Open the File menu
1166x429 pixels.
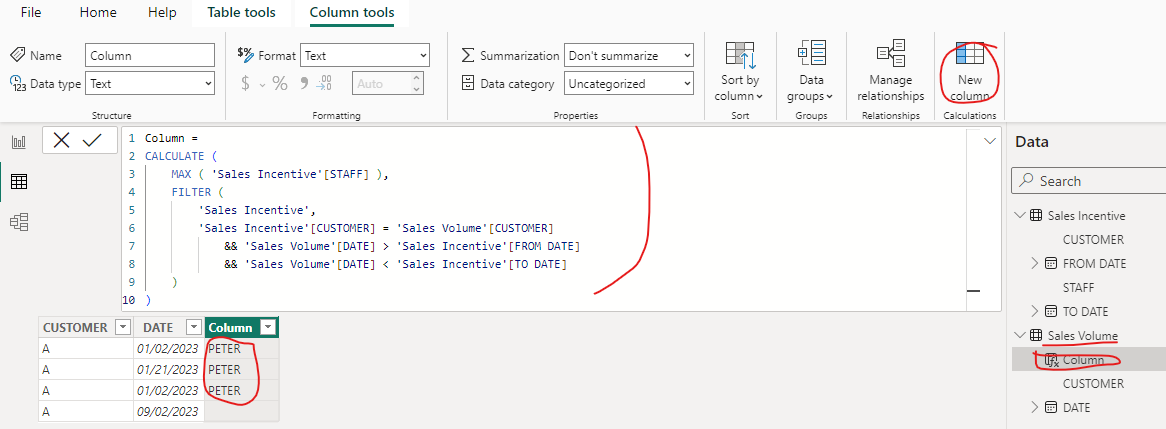click(30, 13)
